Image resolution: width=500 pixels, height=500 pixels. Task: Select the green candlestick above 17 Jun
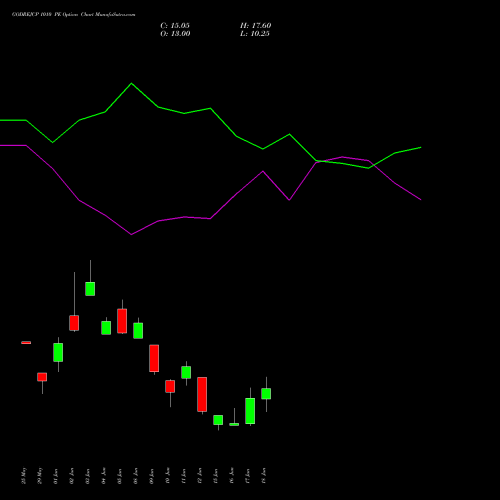250,411
